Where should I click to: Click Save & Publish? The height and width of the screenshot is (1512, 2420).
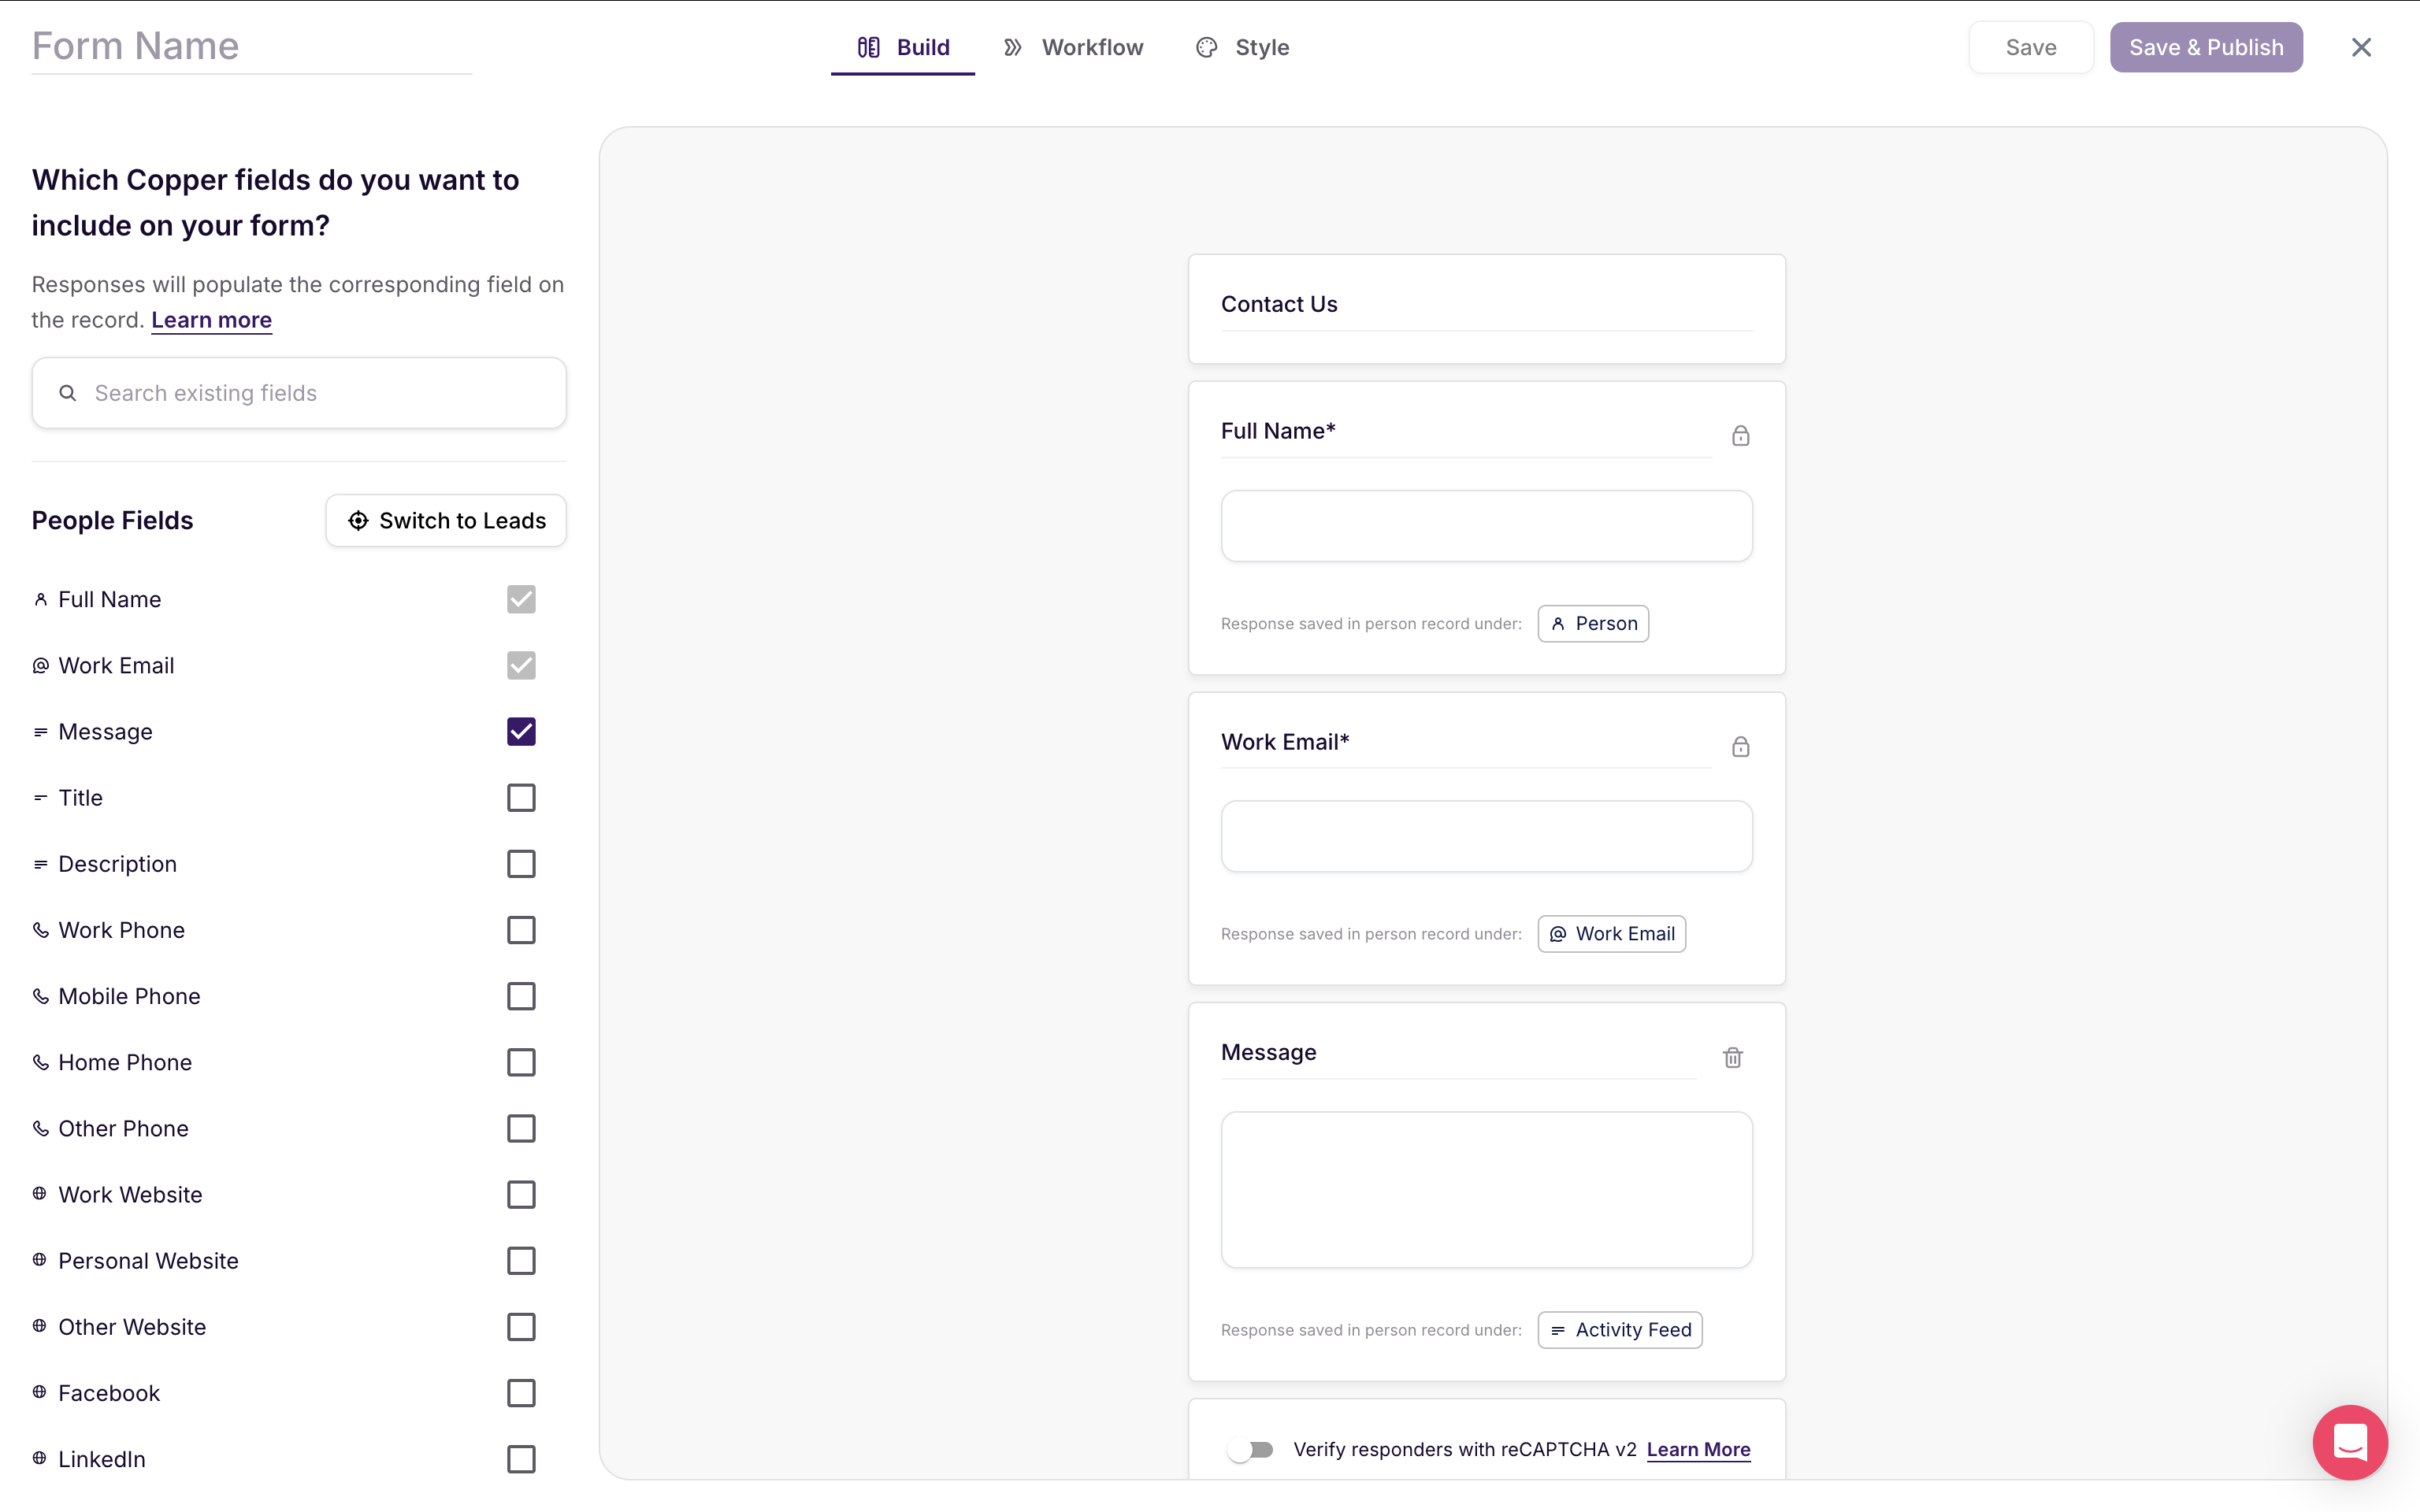click(x=2206, y=47)
